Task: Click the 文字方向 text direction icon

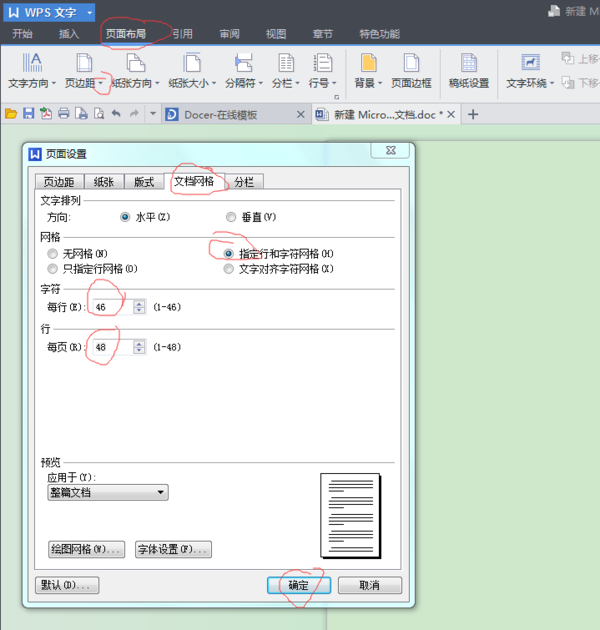Action: point(32,63)
